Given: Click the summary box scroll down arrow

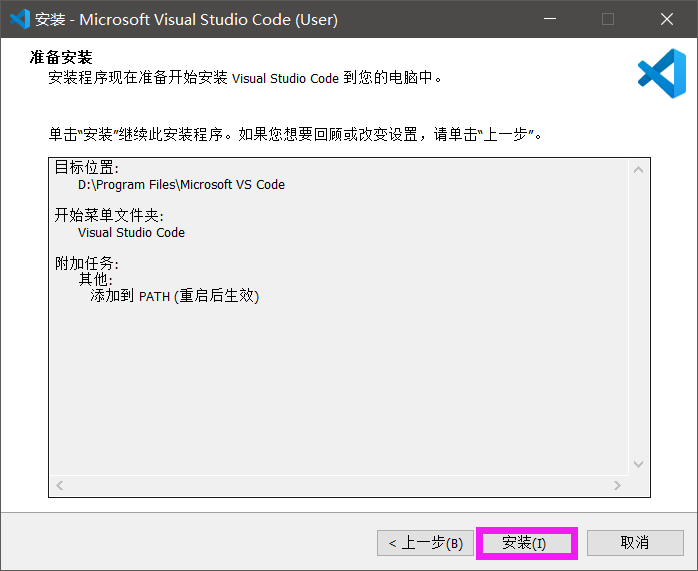Looking at the screenshot, I should point(638,464).
